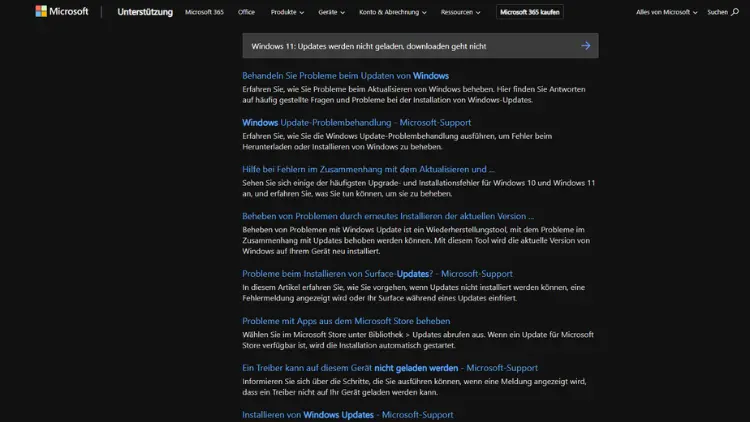Screen dimensions: 750x422
Task: Expand the Produkte dropdown
Action: pyautogui.click(x=287, y=12)
